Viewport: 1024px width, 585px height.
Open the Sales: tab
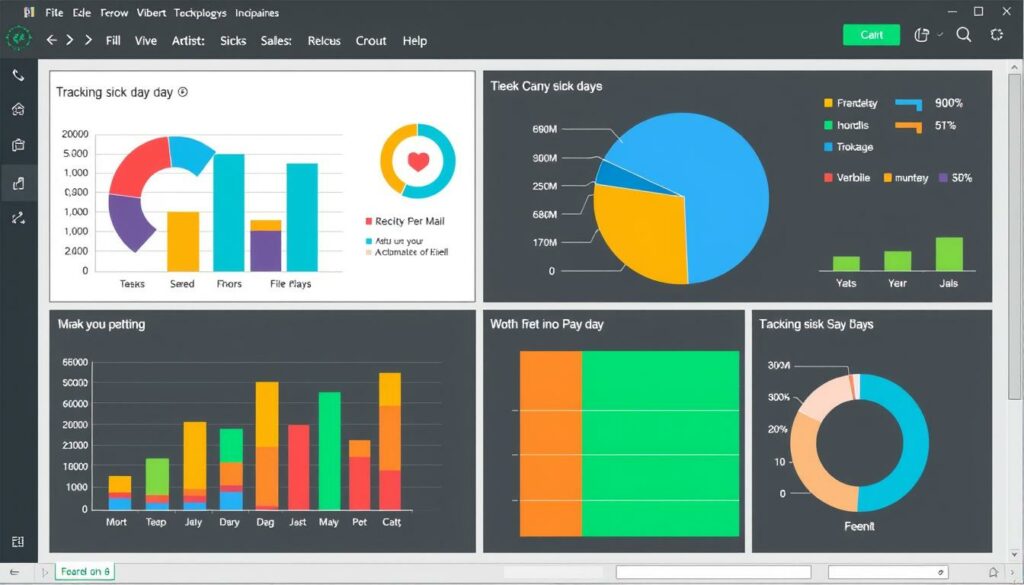[x=276, y=40]
